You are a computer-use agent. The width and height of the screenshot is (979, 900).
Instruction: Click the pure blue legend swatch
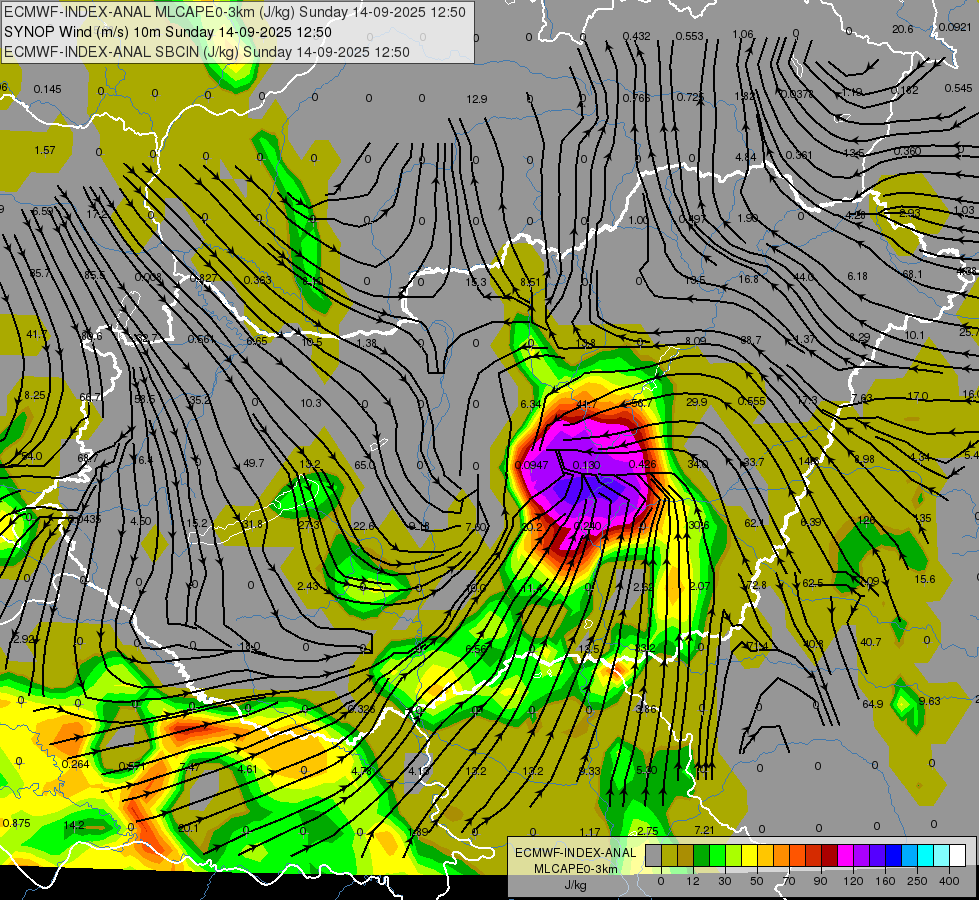pyautogui.click(x=893, y=855)
